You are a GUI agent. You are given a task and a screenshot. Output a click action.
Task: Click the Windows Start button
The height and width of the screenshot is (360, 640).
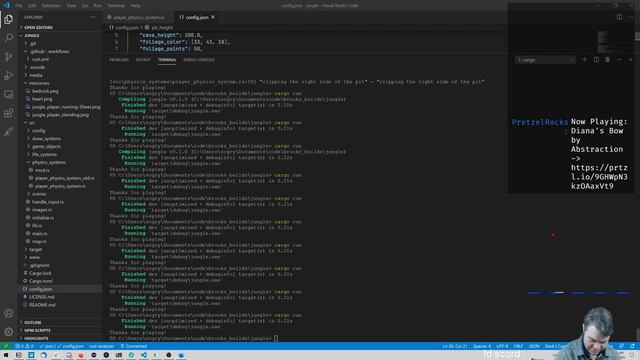click(6, 355)
